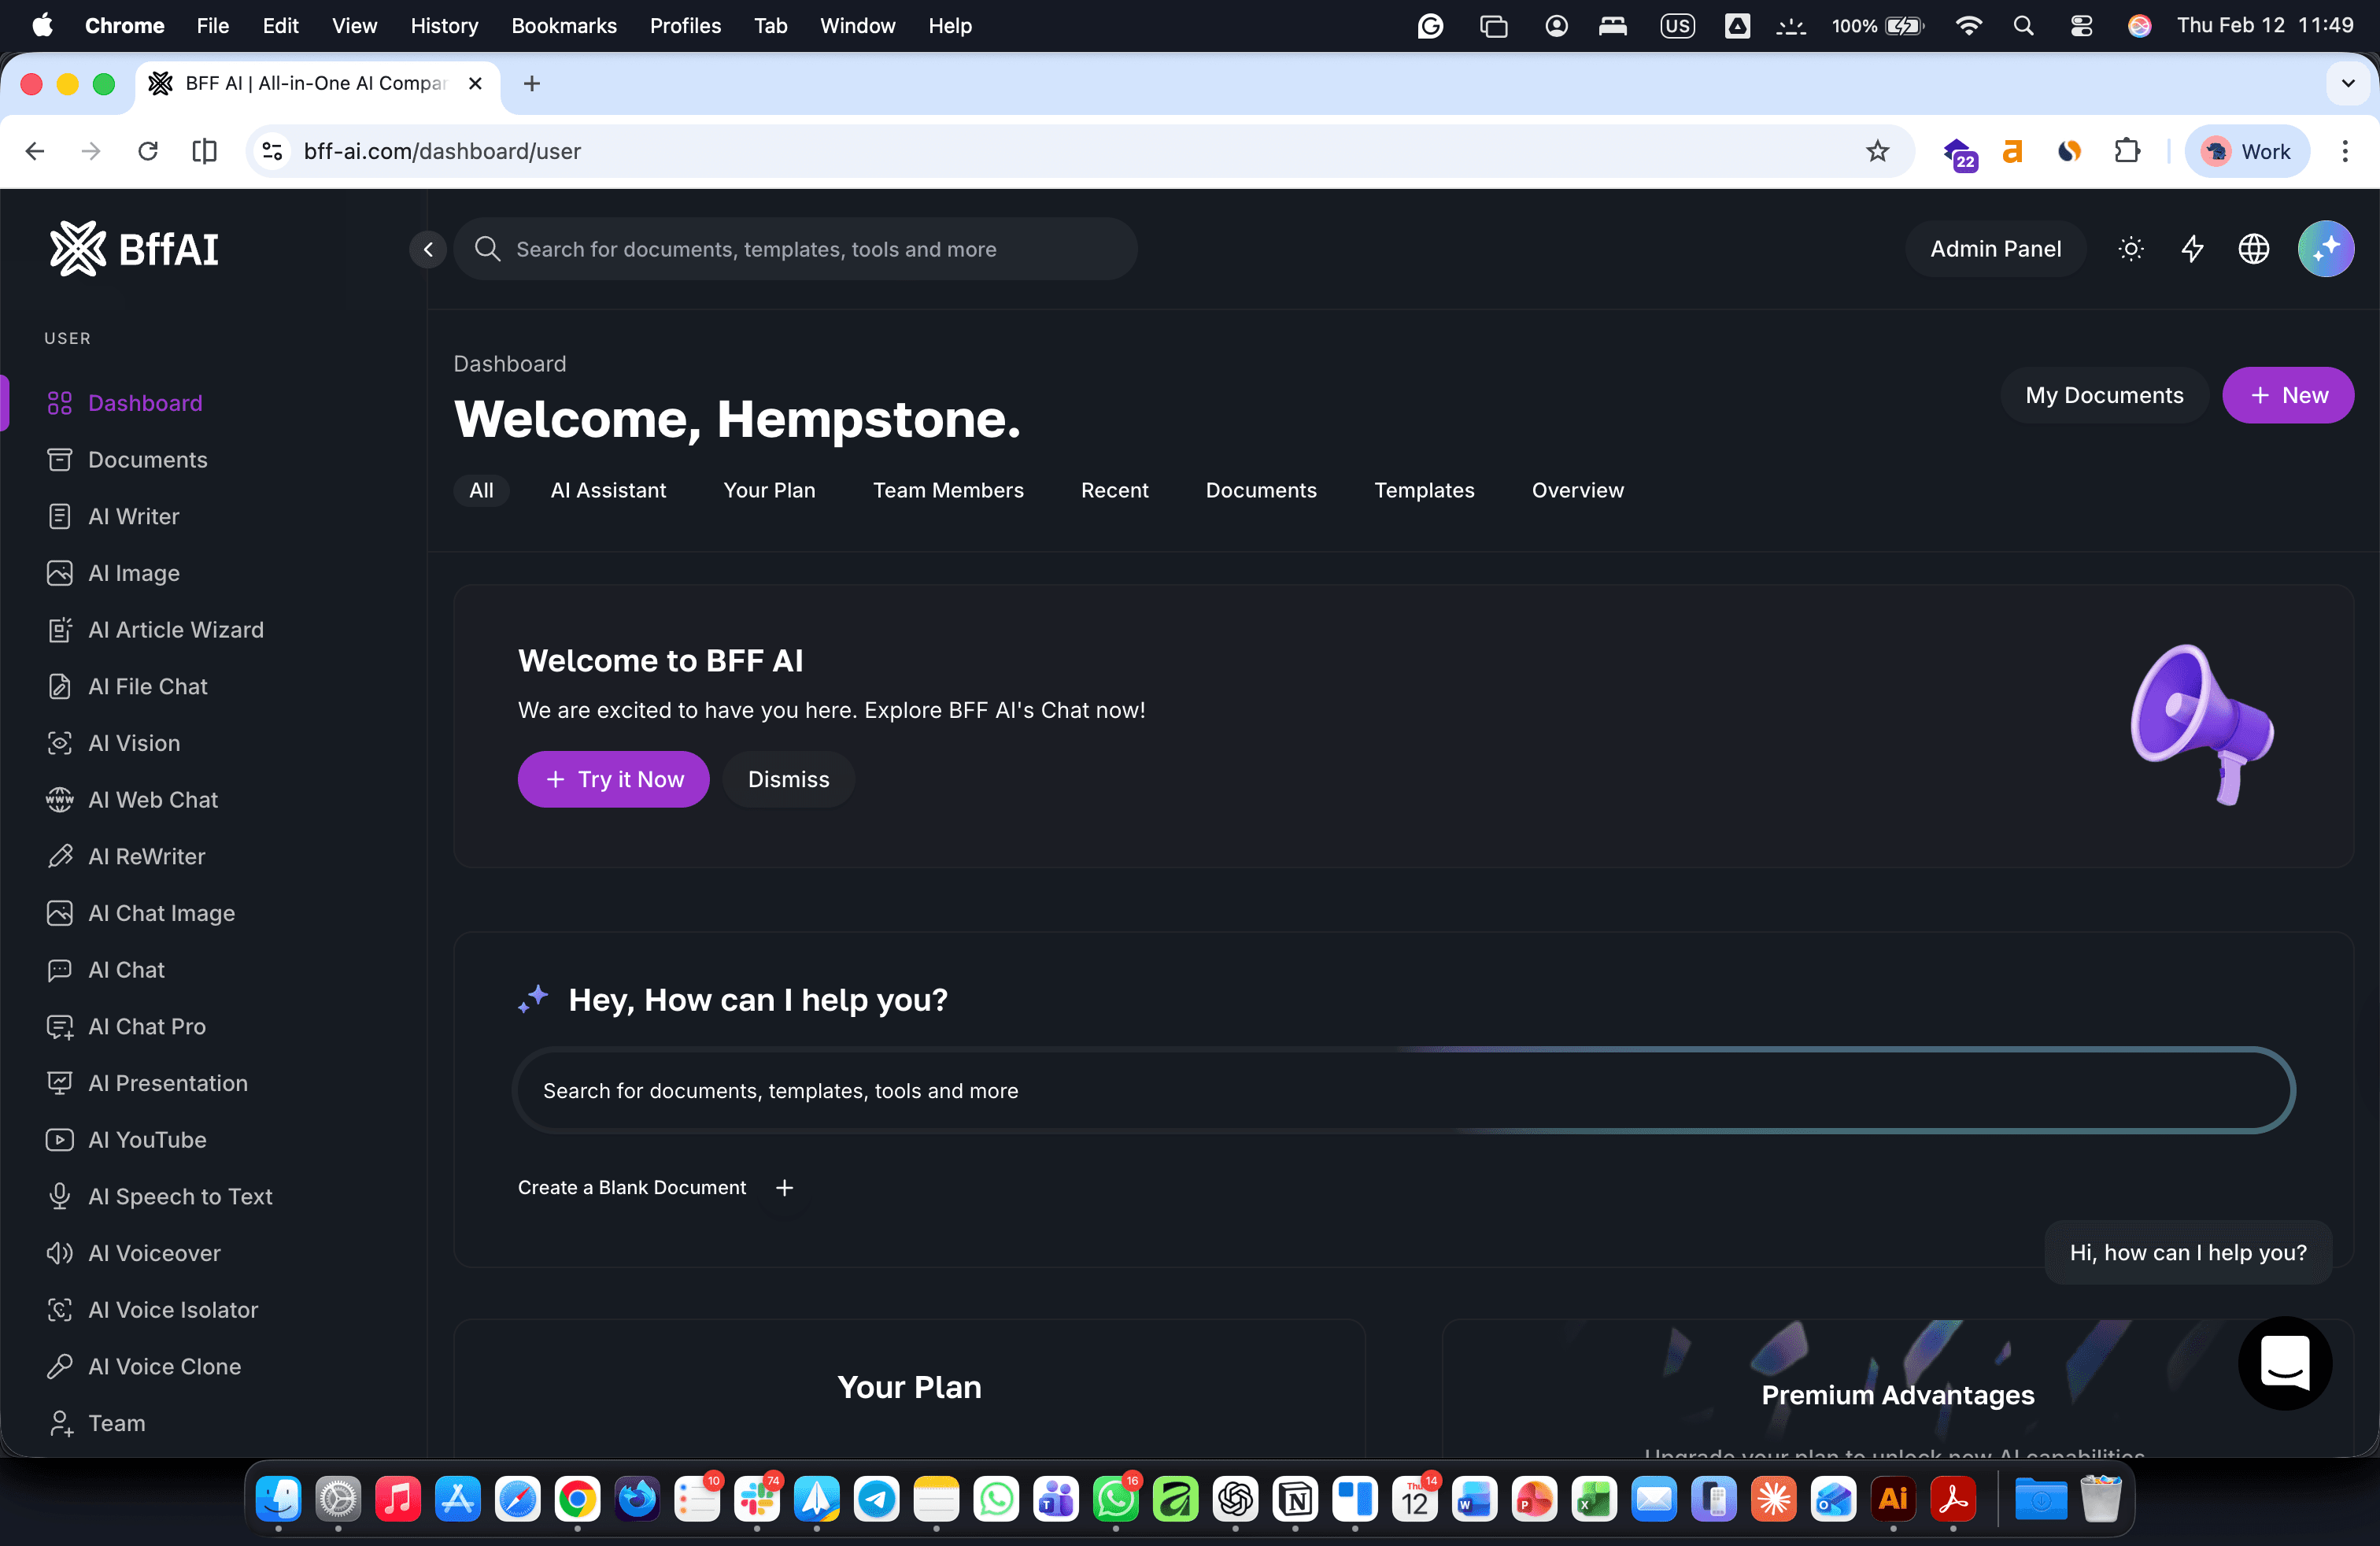Click Create a Blank Document plus
The width and height of the screenshot is (2380, 1546).
(x=785, y=1187)
